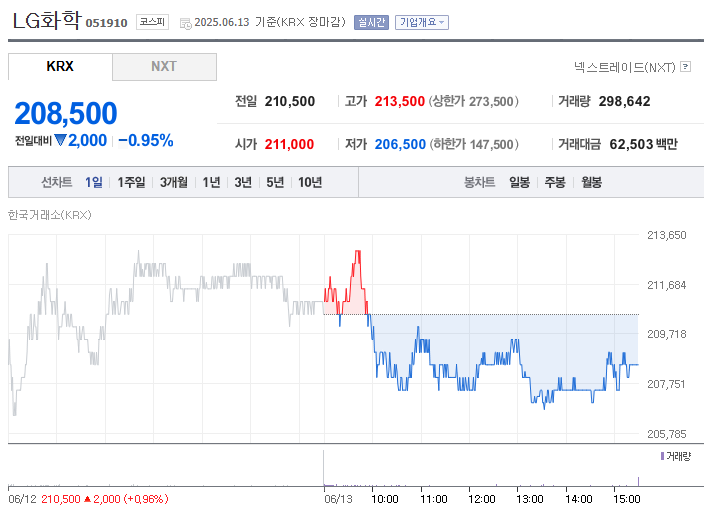Screen dimensions: 704x522
Task: Click the 15:00 time axis label
Action: click(x=627, y=499)
